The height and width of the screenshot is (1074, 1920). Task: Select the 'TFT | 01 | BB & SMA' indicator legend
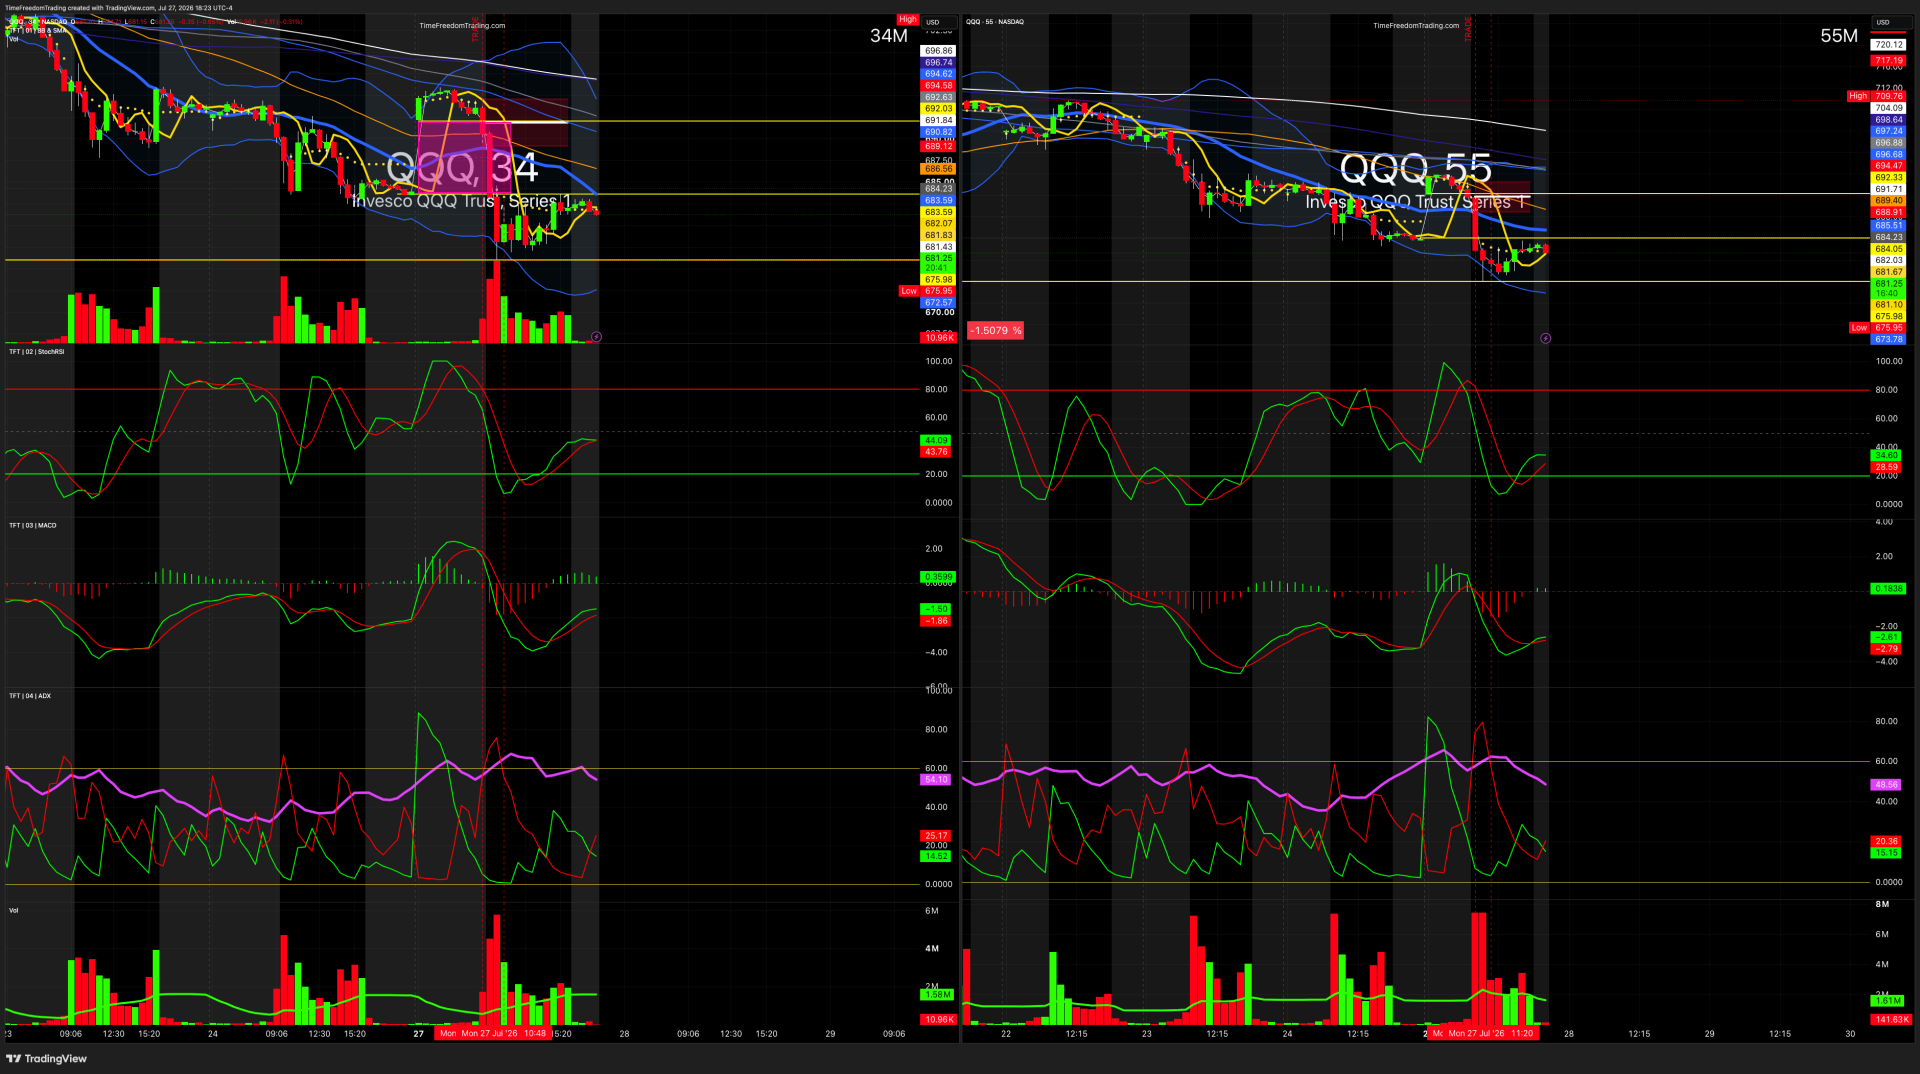(x=38, y=31)
